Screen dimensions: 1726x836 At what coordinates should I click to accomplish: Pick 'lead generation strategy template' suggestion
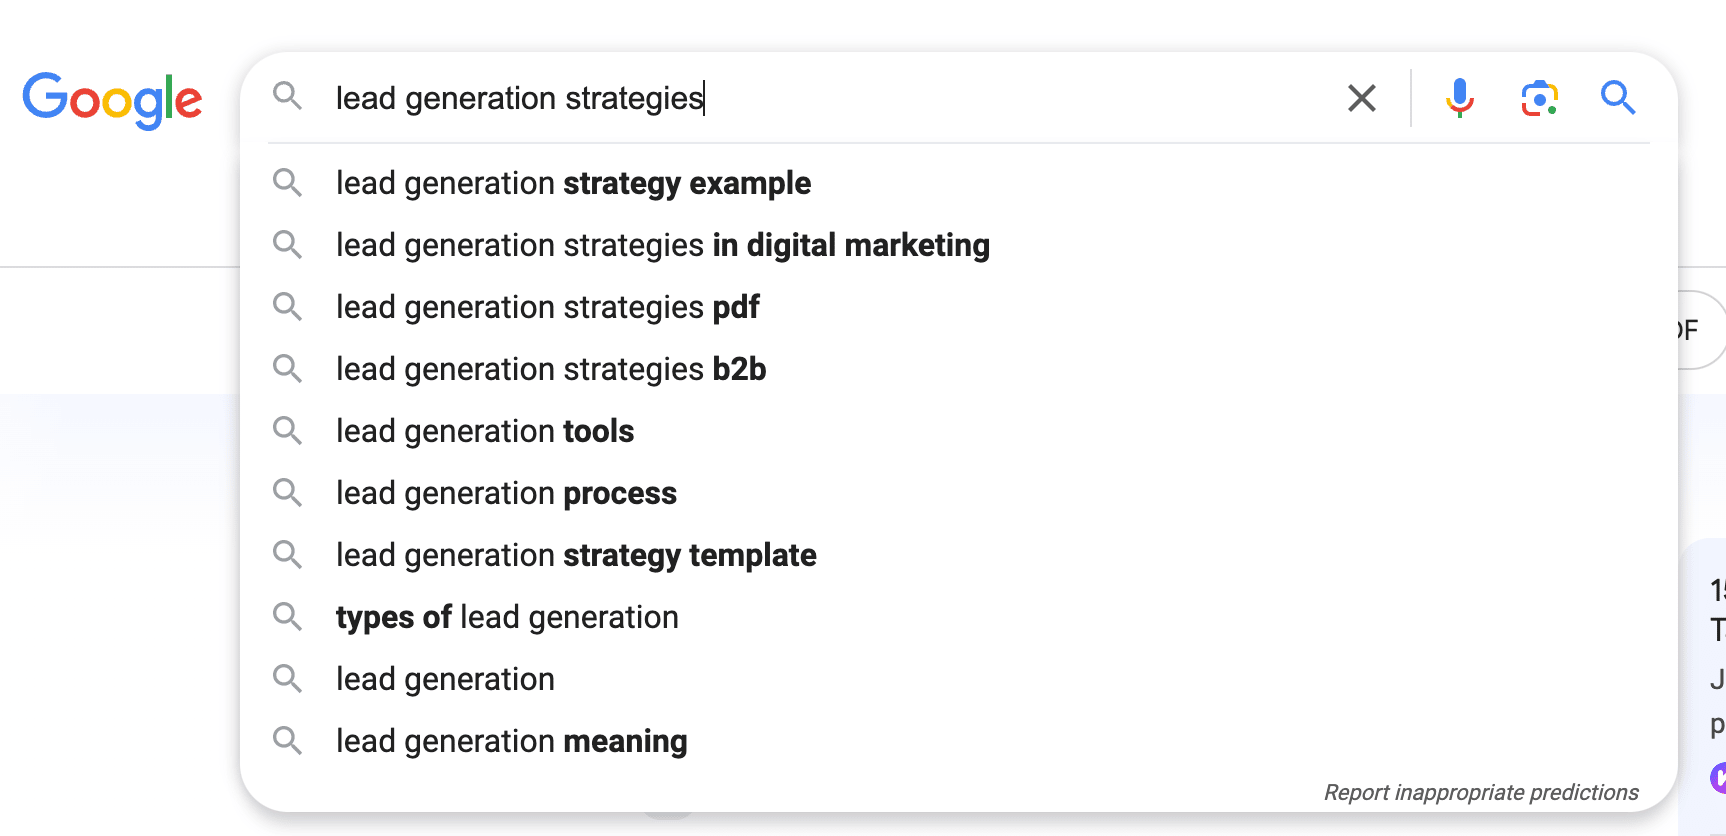pos(959,555)
